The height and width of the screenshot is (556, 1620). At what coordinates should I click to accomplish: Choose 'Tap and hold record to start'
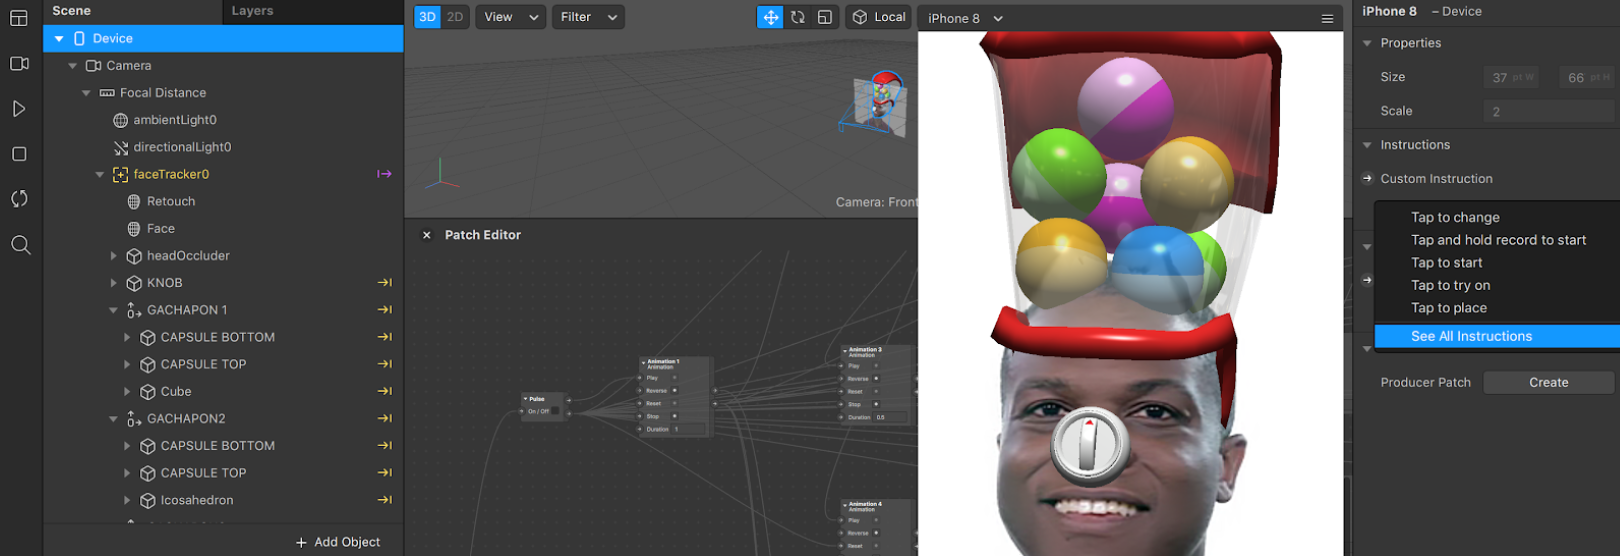point(1497,240)
